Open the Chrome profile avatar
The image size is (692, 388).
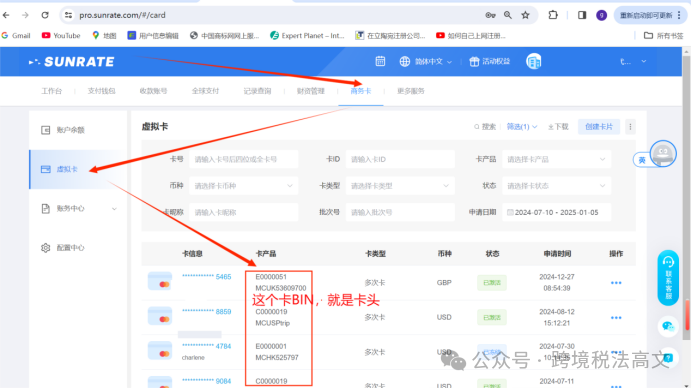(x=602, y=15)
